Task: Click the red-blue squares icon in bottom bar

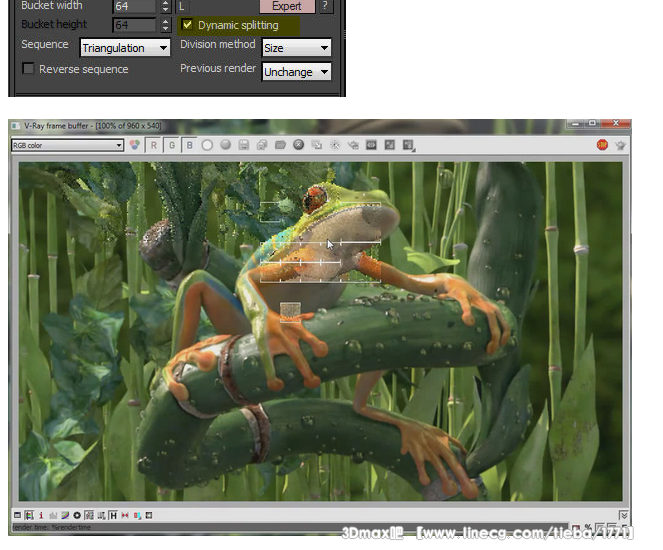Action: click(137, 515)
